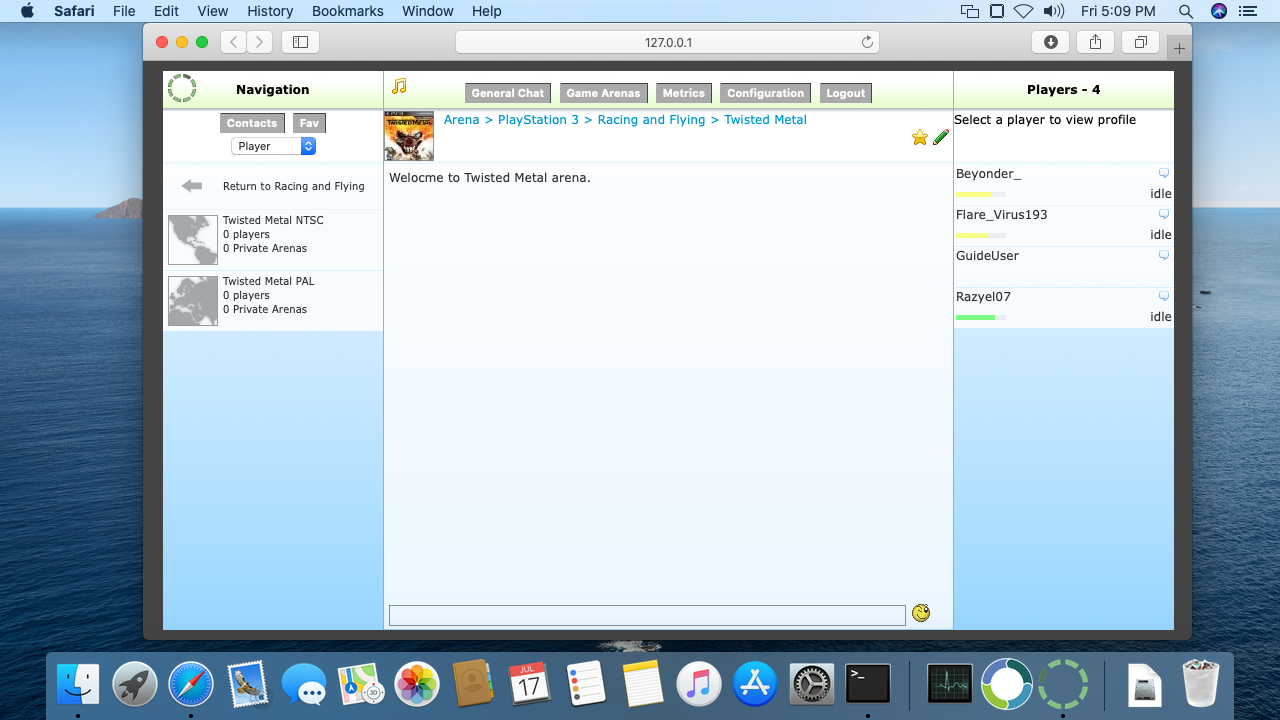Open the Safari Share menu
The height and width of the screenshot is (720, 1280).
click(x=1095, y=42)
